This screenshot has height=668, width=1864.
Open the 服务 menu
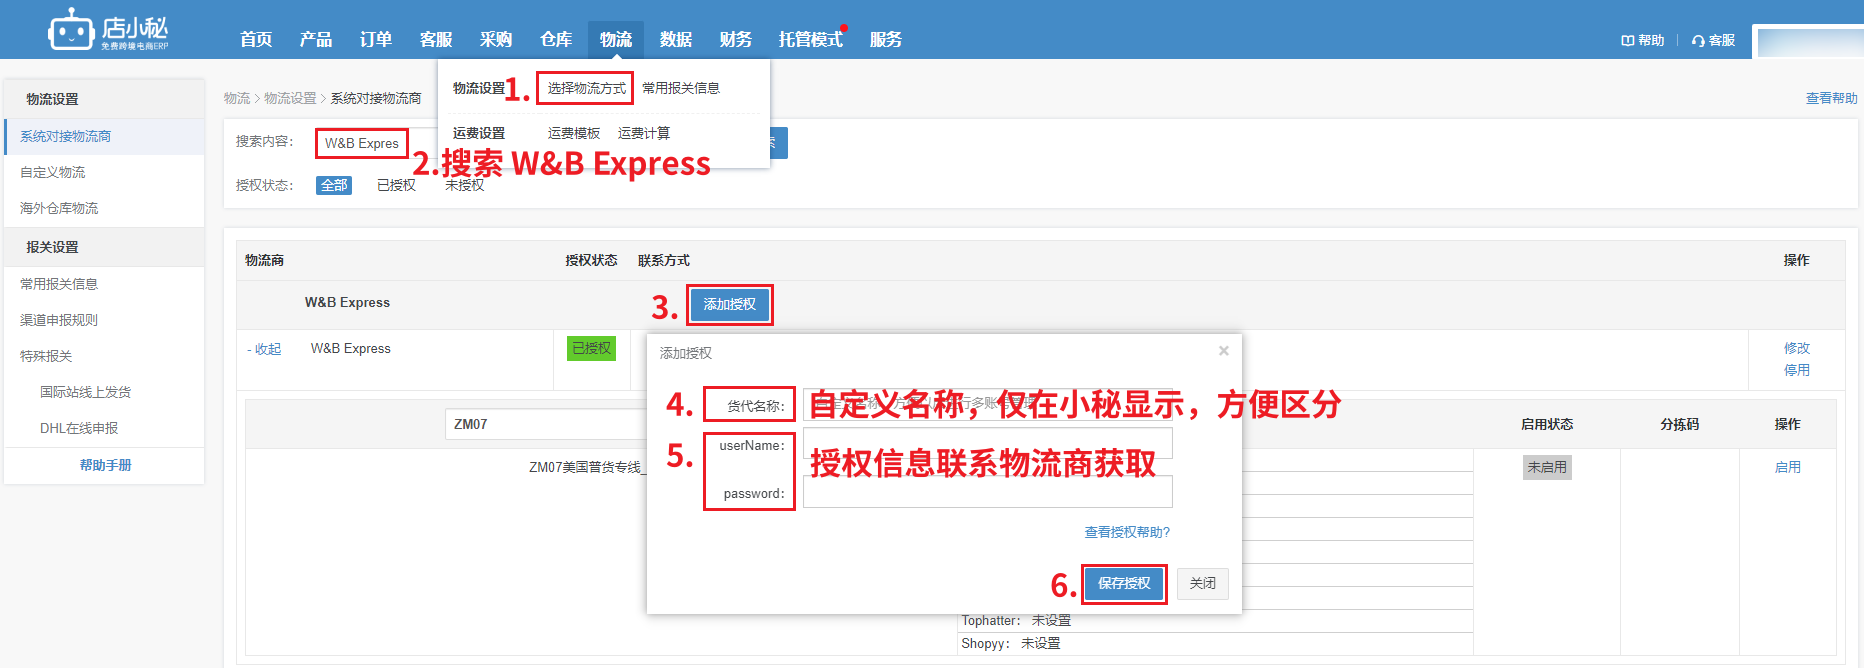(x=886, y=39)
